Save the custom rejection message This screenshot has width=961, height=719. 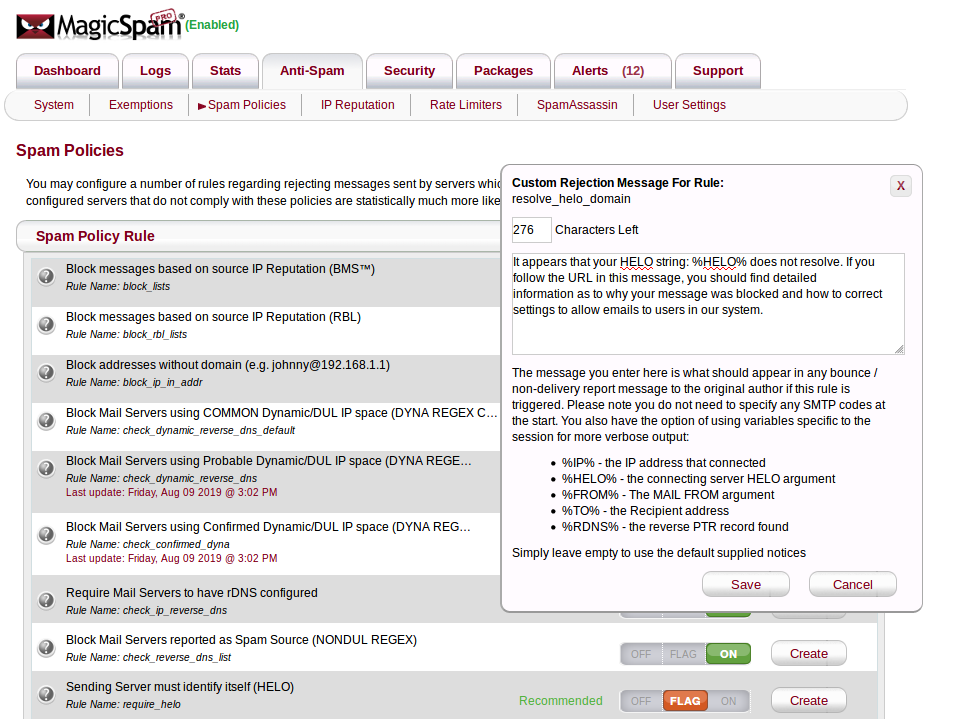pos(745,585)
